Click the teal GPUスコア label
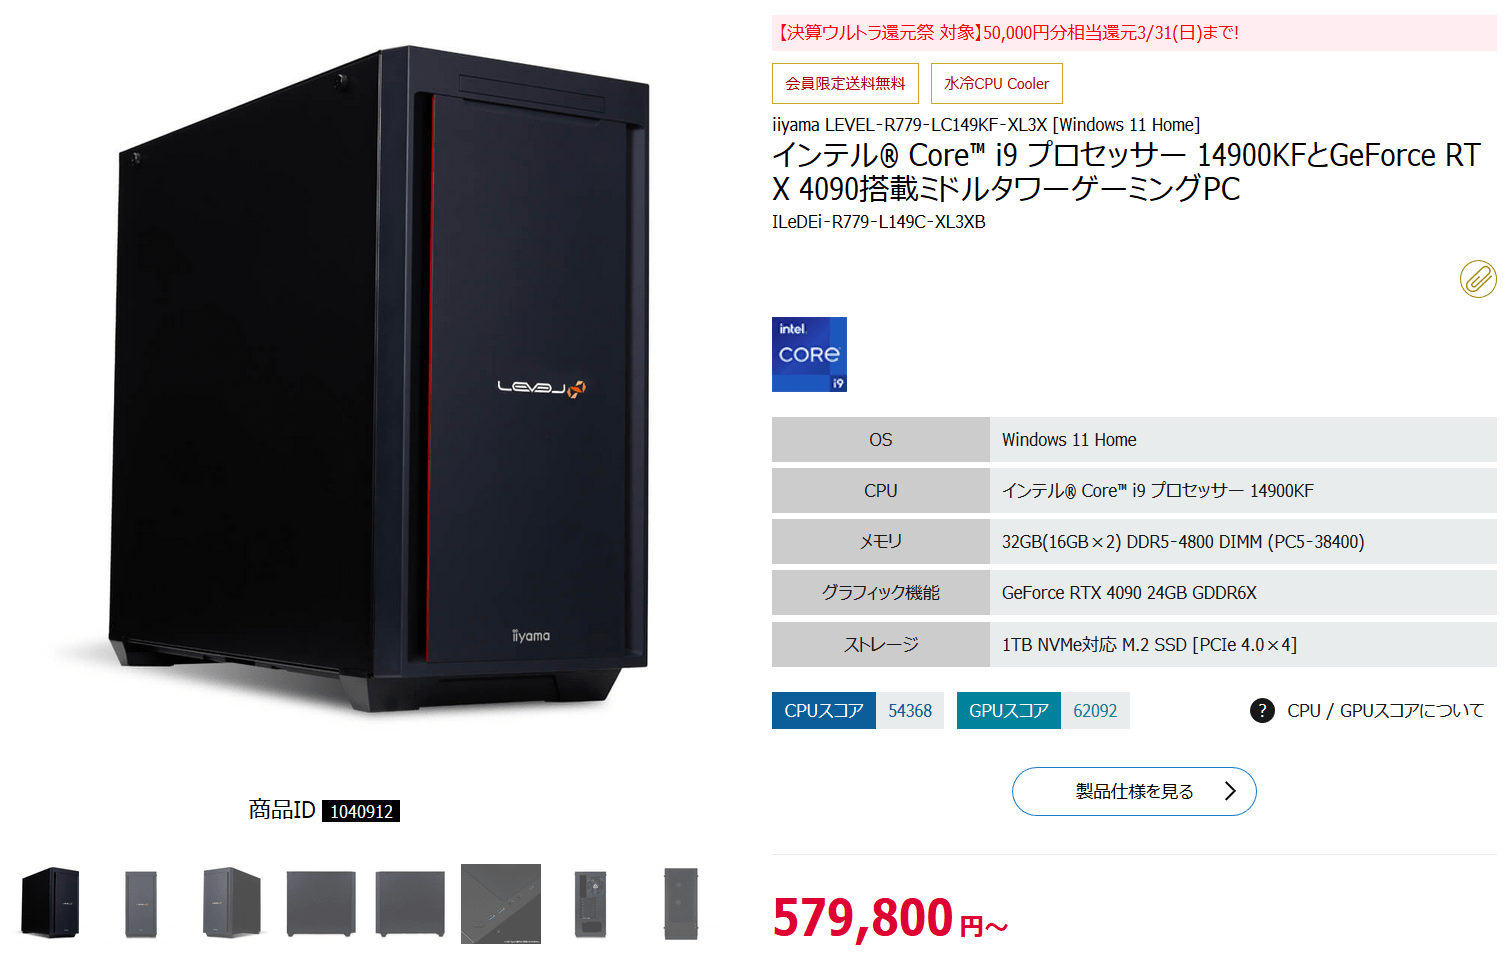The width and height of the screenshot is (1510, 954). point(1009,711)
